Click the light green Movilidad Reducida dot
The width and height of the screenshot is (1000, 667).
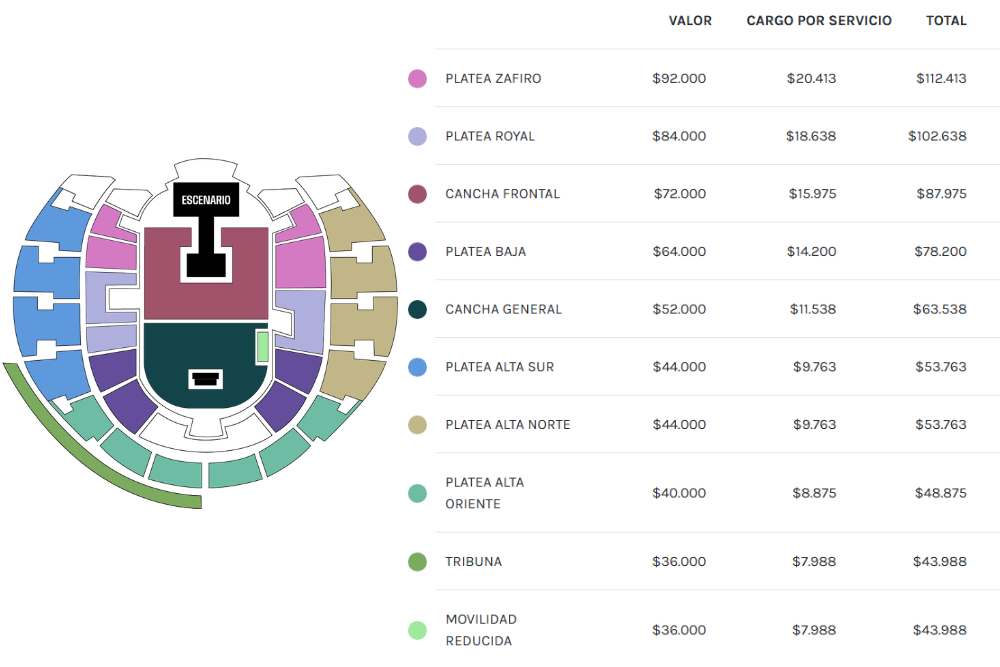coord(418,630)
